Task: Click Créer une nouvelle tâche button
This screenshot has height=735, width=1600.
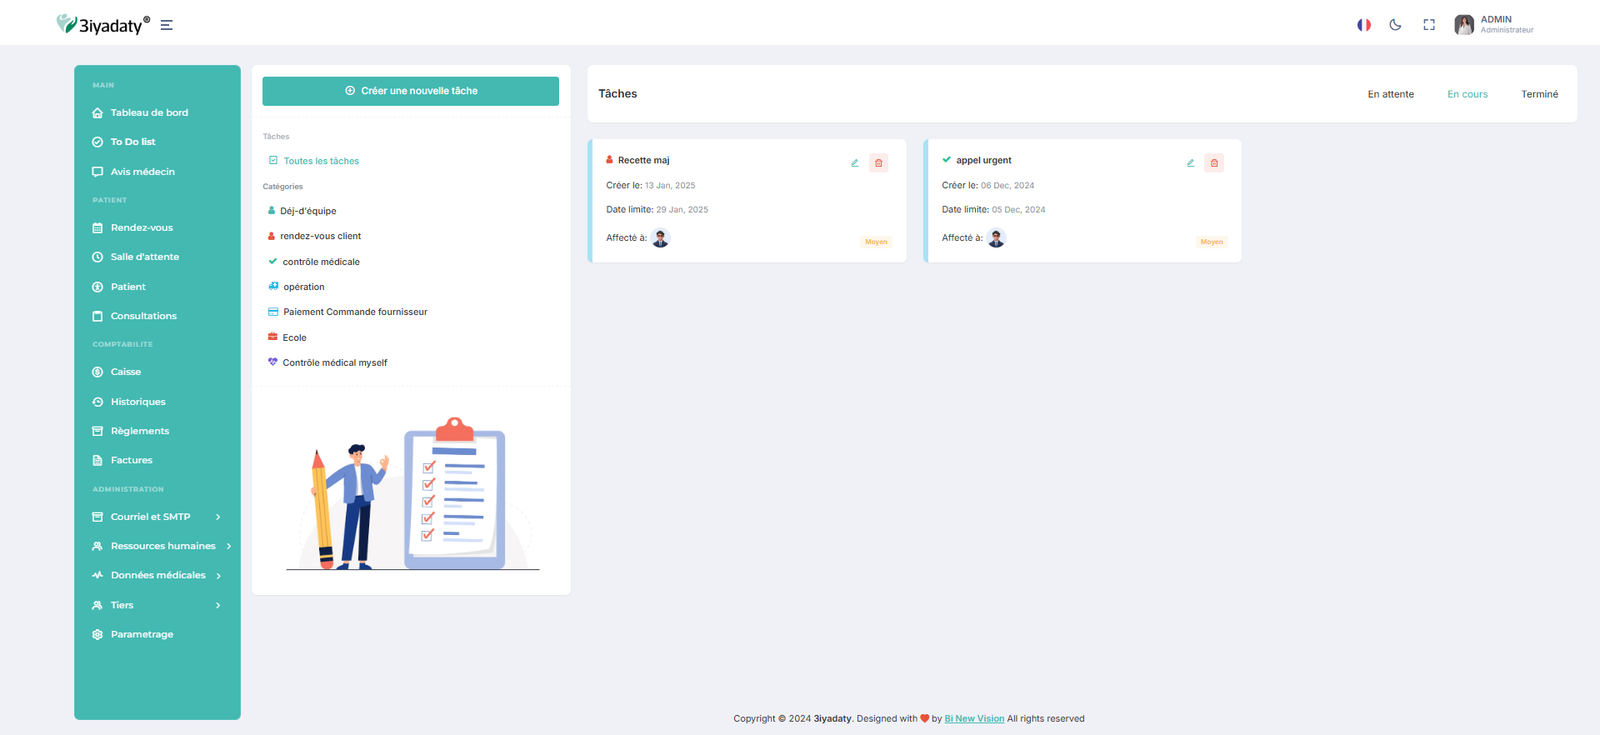Action: point(410,91)
